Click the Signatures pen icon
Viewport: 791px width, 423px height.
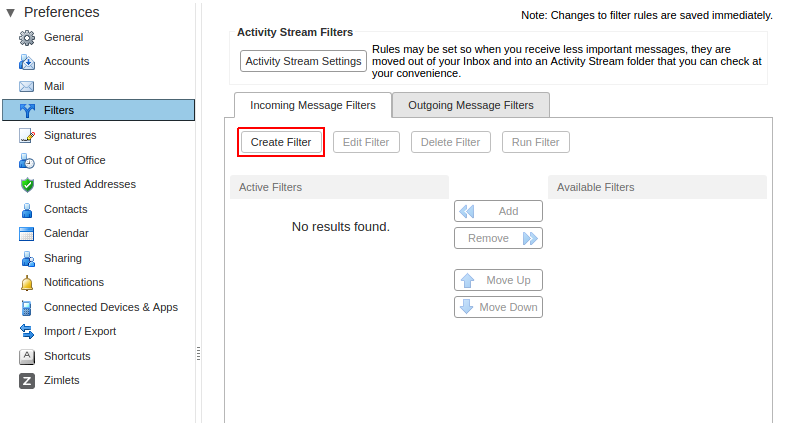(x=27, y=135)
